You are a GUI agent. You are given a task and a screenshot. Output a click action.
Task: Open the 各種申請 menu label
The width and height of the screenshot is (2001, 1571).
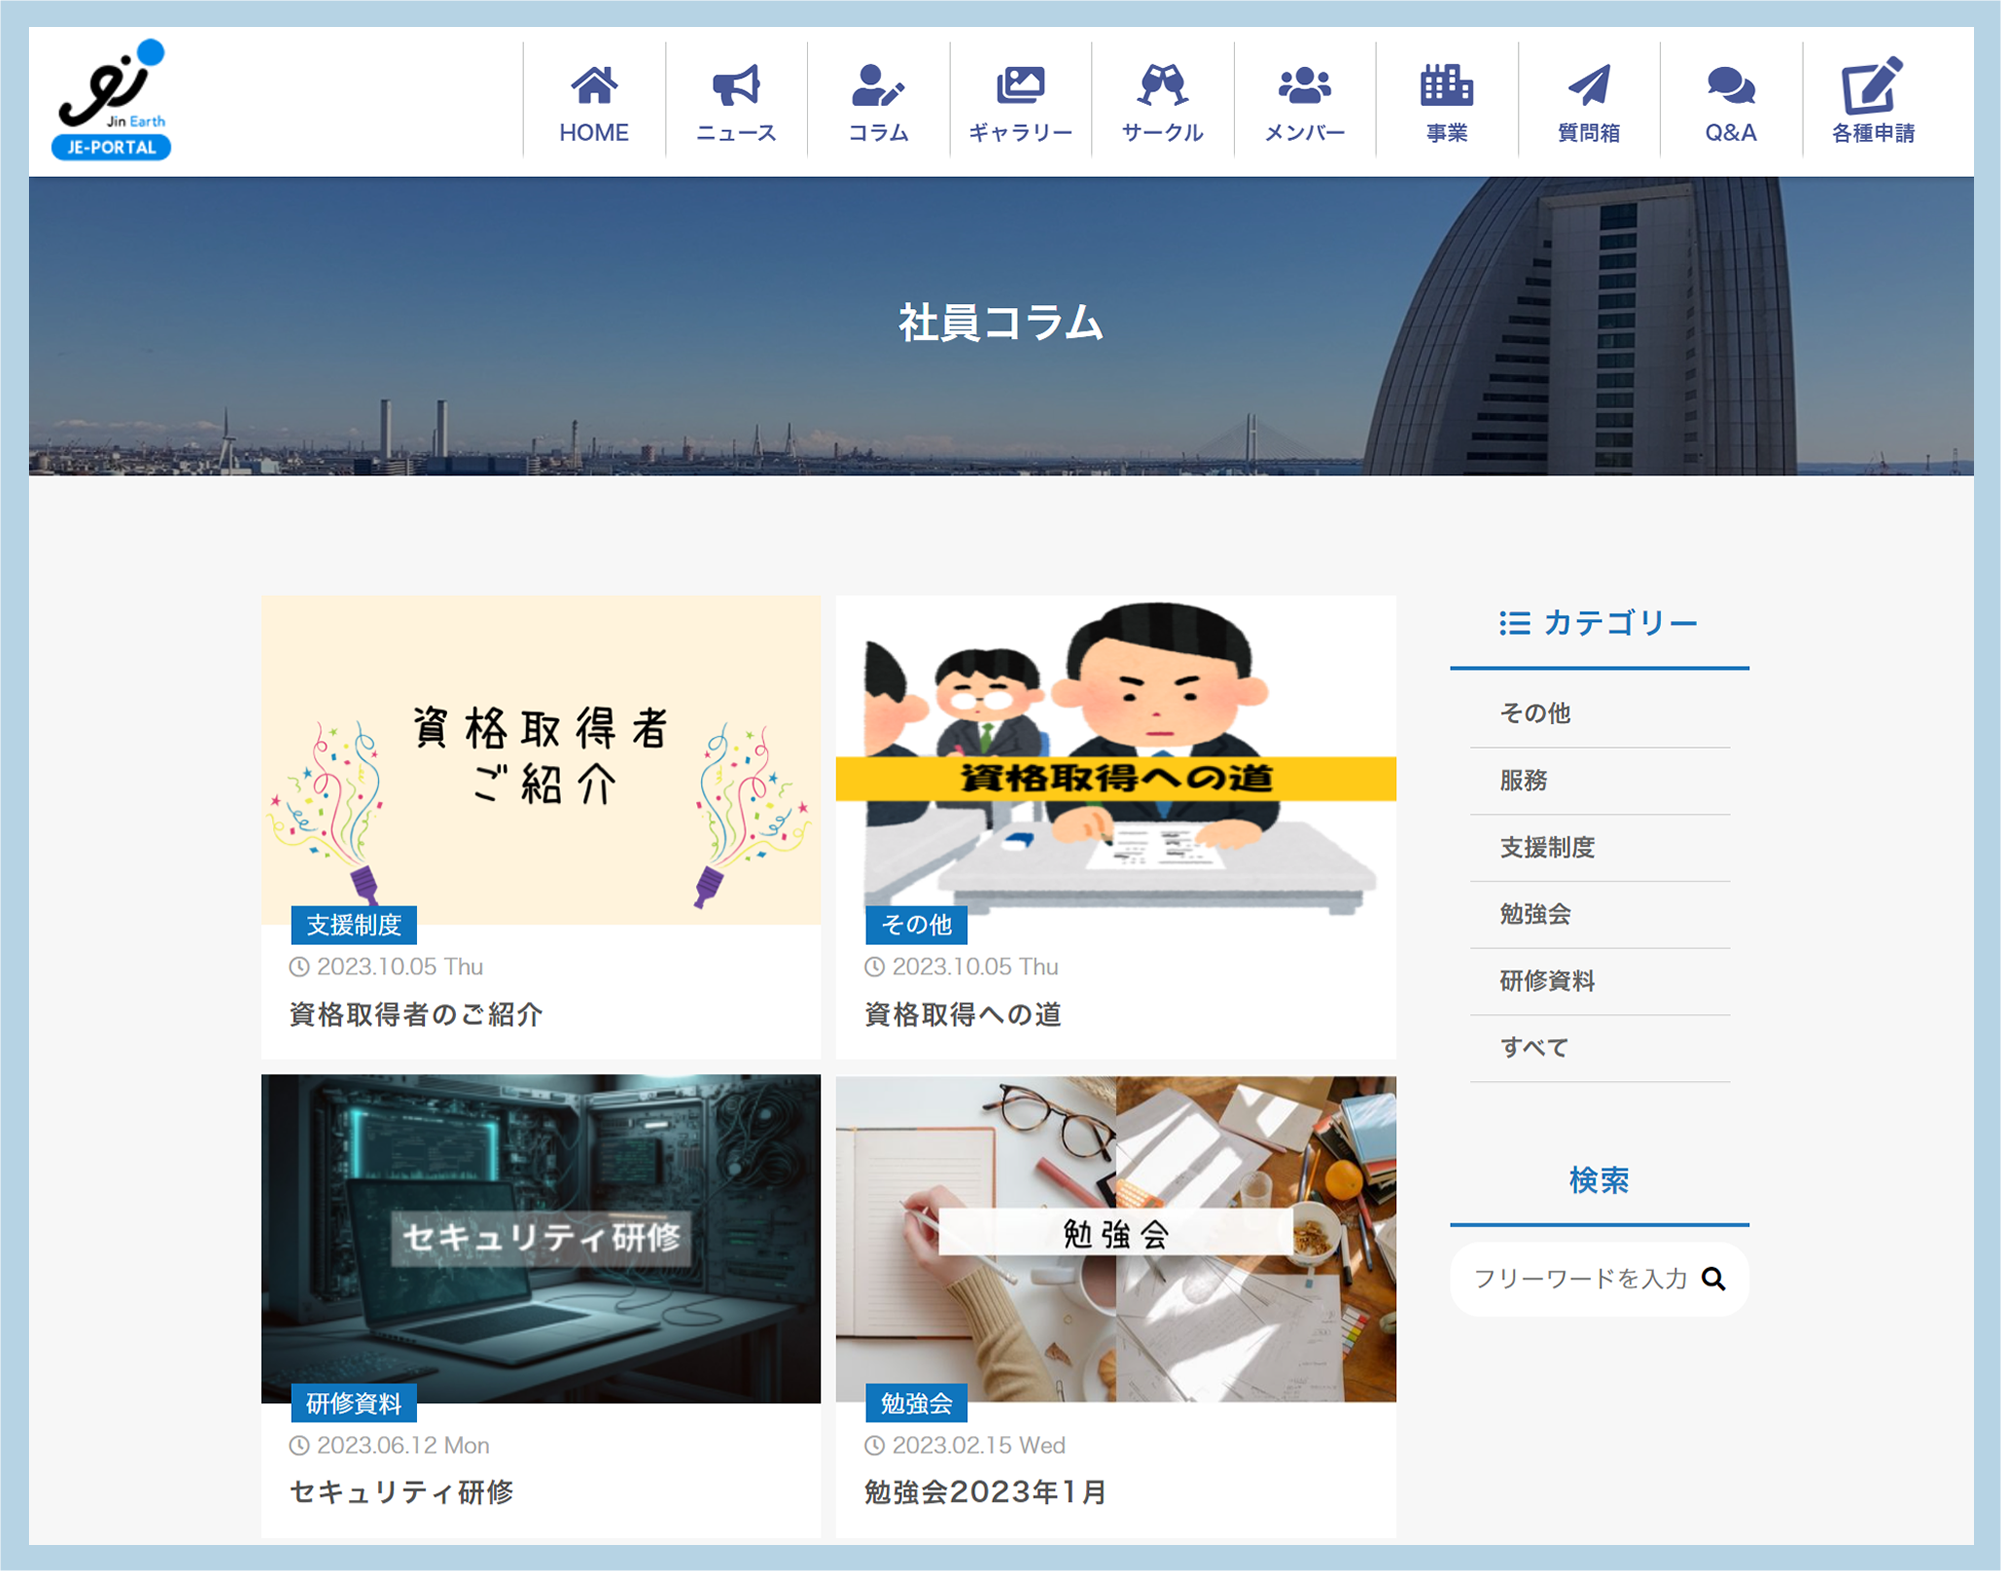coord(1873,133)
